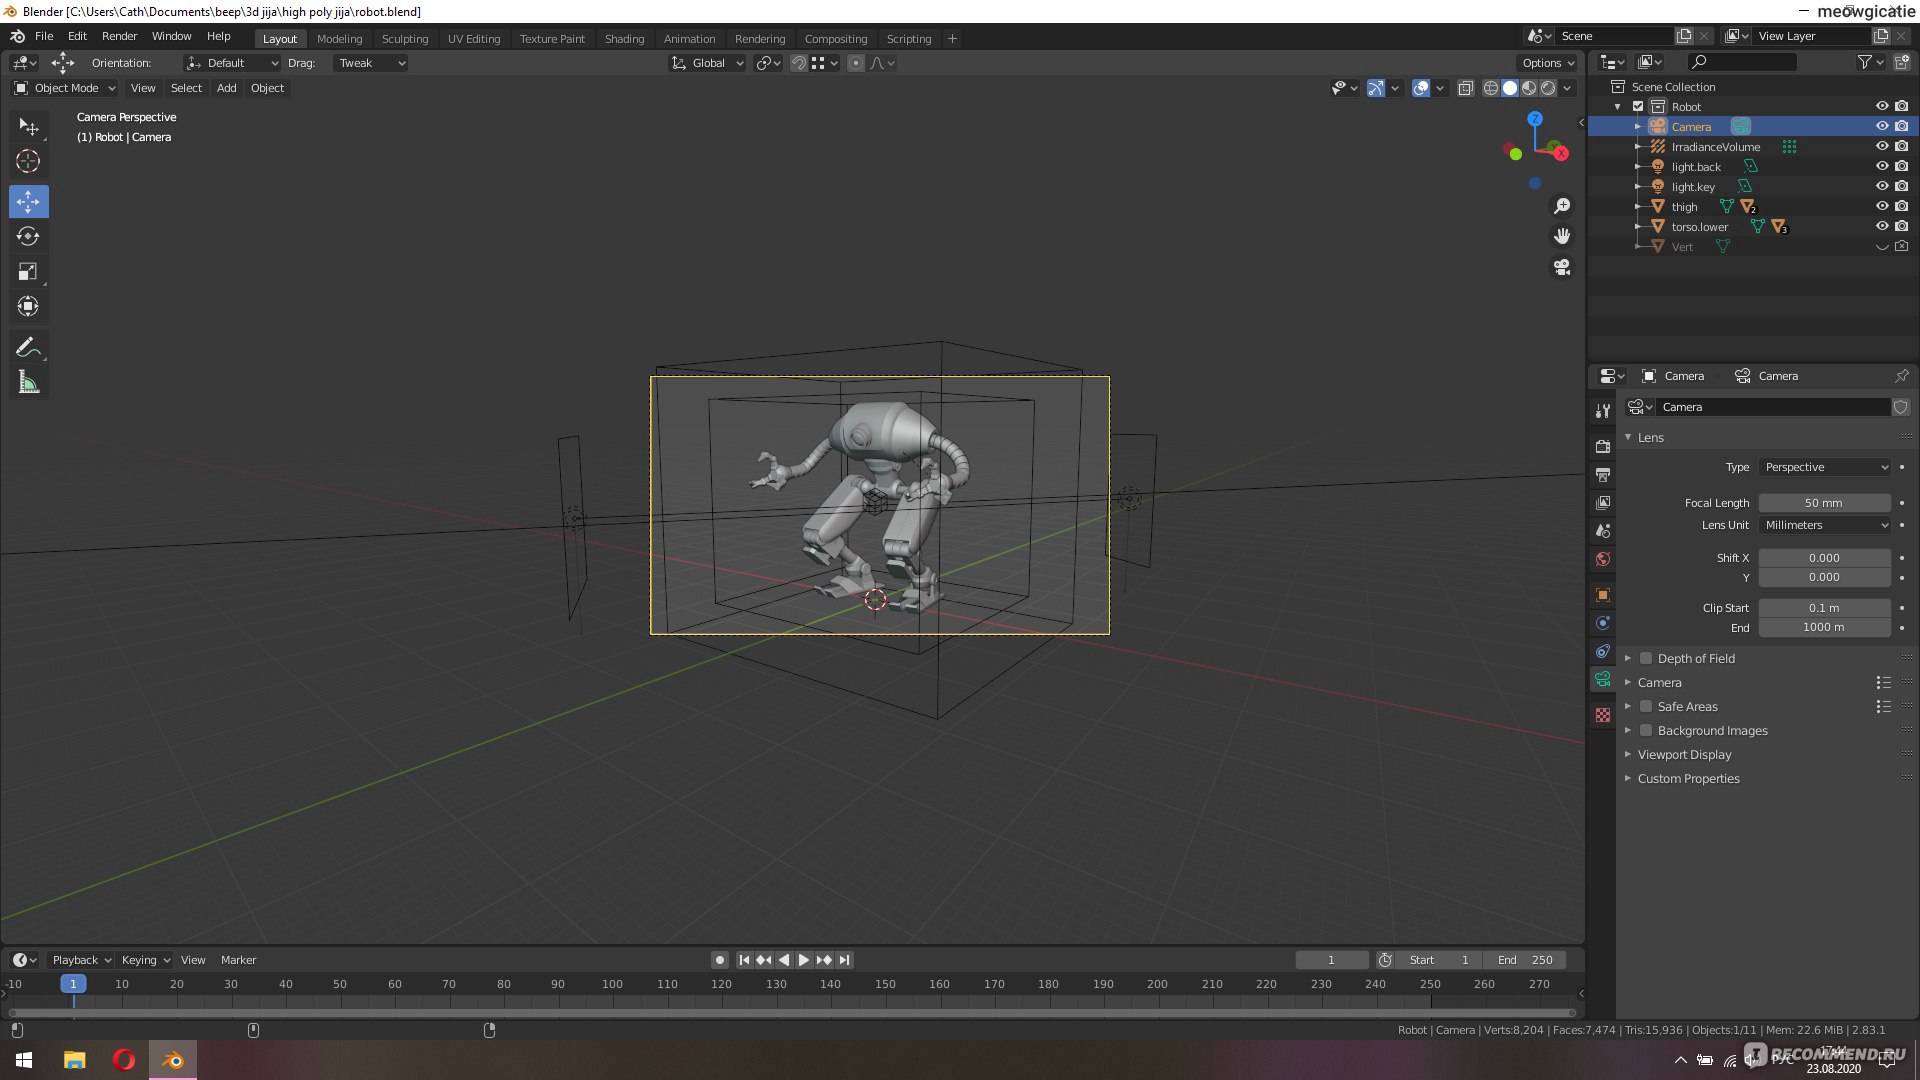This screenshot has height=1080, width=1920.
Task: Change Focal Length input field value
Action: (1824, 502)
